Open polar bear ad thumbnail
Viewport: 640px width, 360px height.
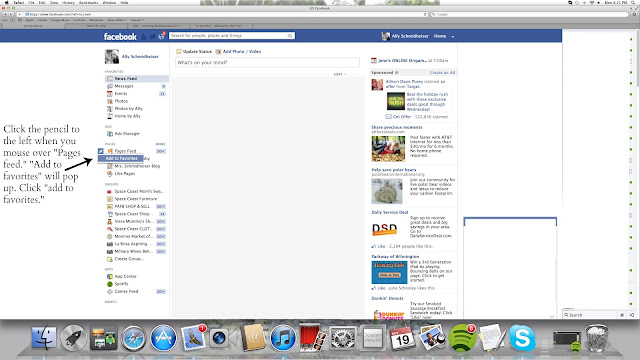click(387, 191)
